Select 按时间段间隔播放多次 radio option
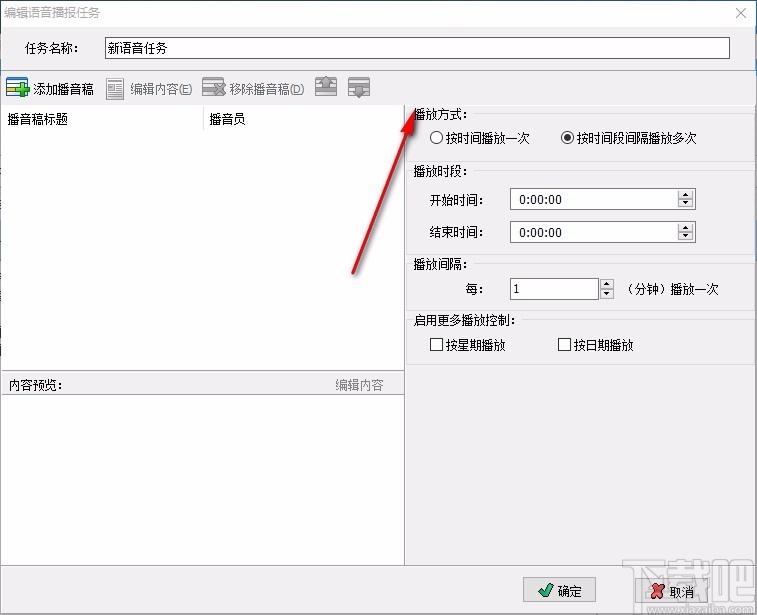 tap(629, 138)
